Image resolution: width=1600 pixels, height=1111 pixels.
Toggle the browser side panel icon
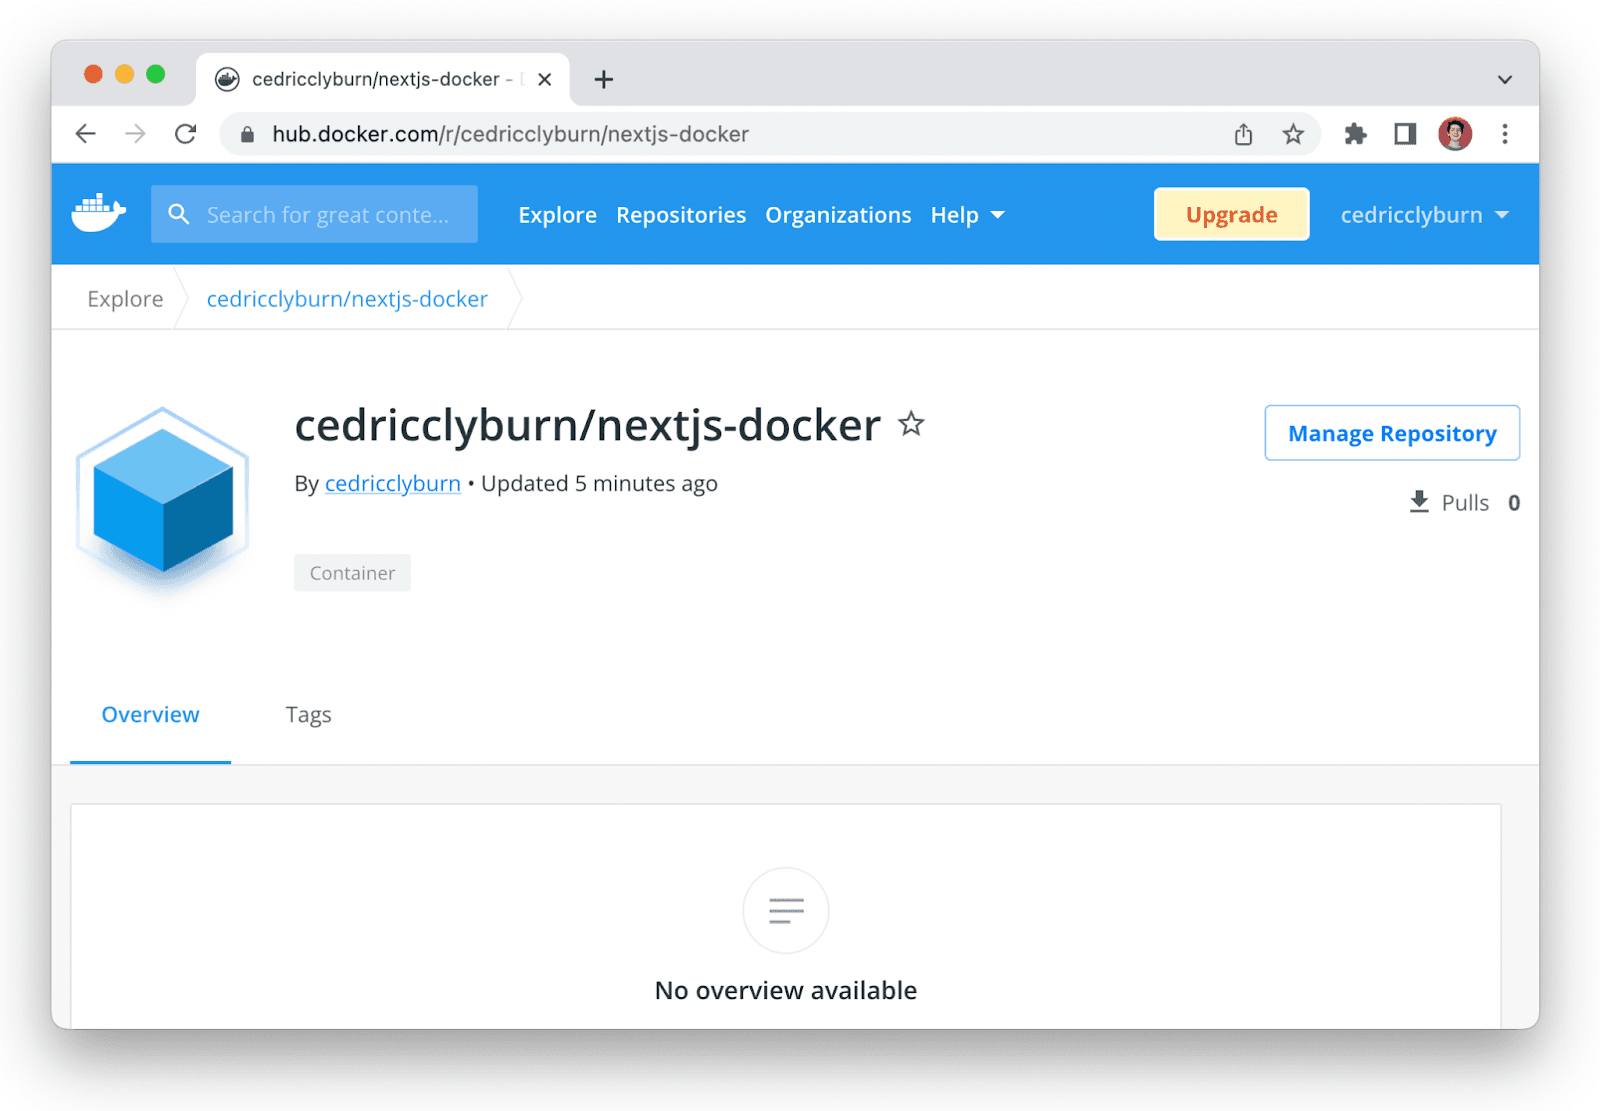tap(1405, 134)
